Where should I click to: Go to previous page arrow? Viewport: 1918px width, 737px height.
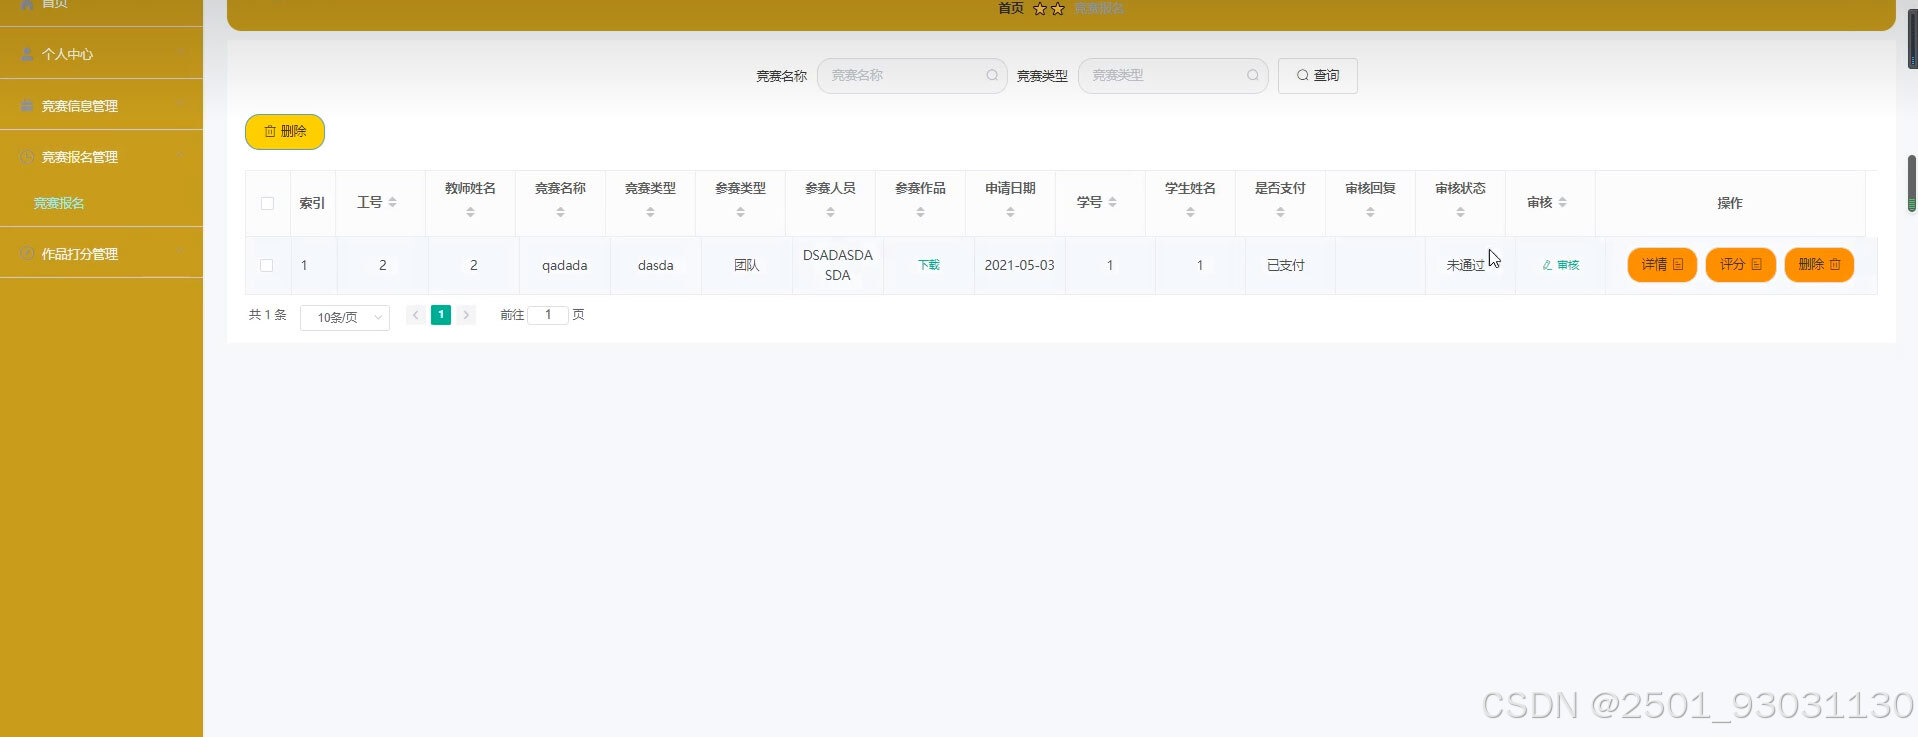coord(415,315)
